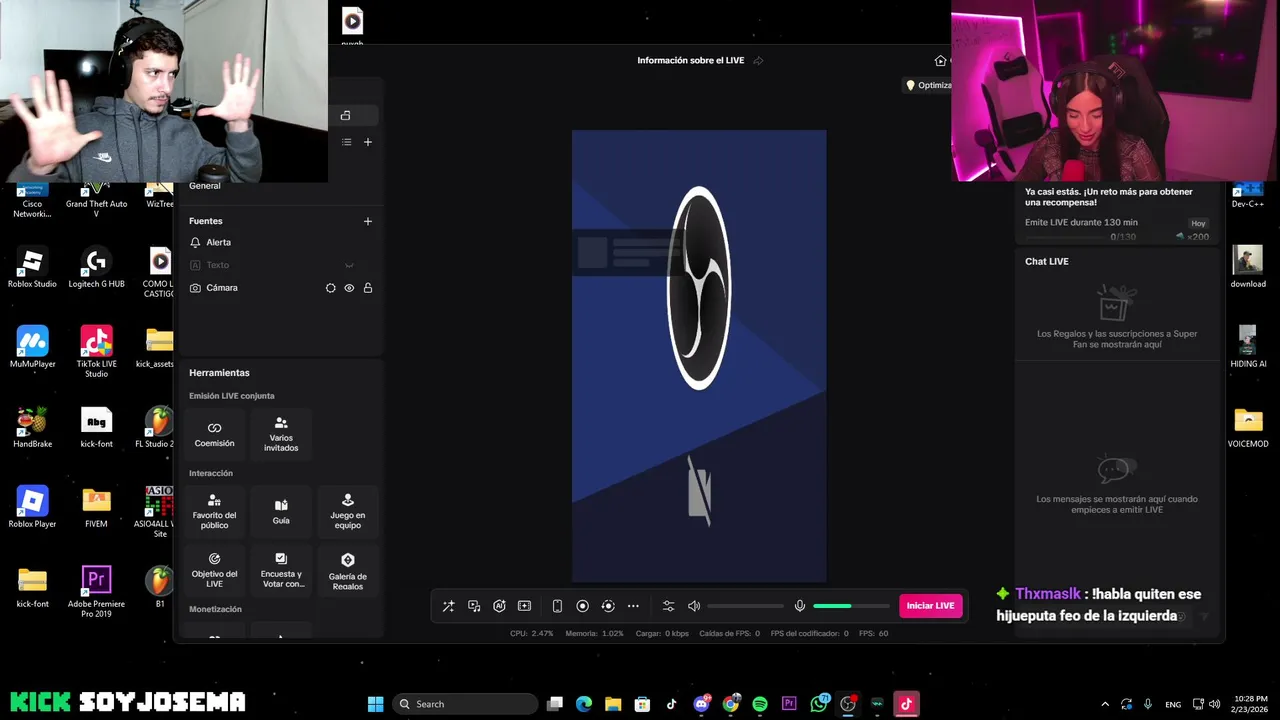Open TikTok LIVE Studio desktop shortcut
This screenshot has height=720, width=1280.
click(96, 352)
